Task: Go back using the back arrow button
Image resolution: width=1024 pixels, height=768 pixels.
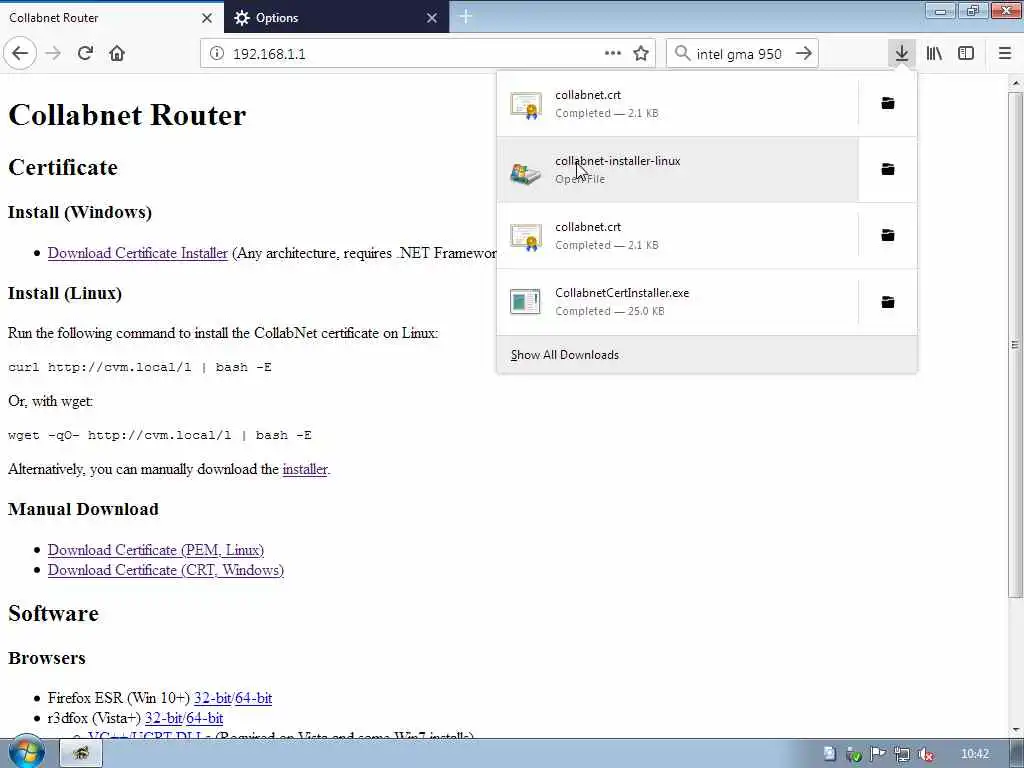Action: pos(20,54)
